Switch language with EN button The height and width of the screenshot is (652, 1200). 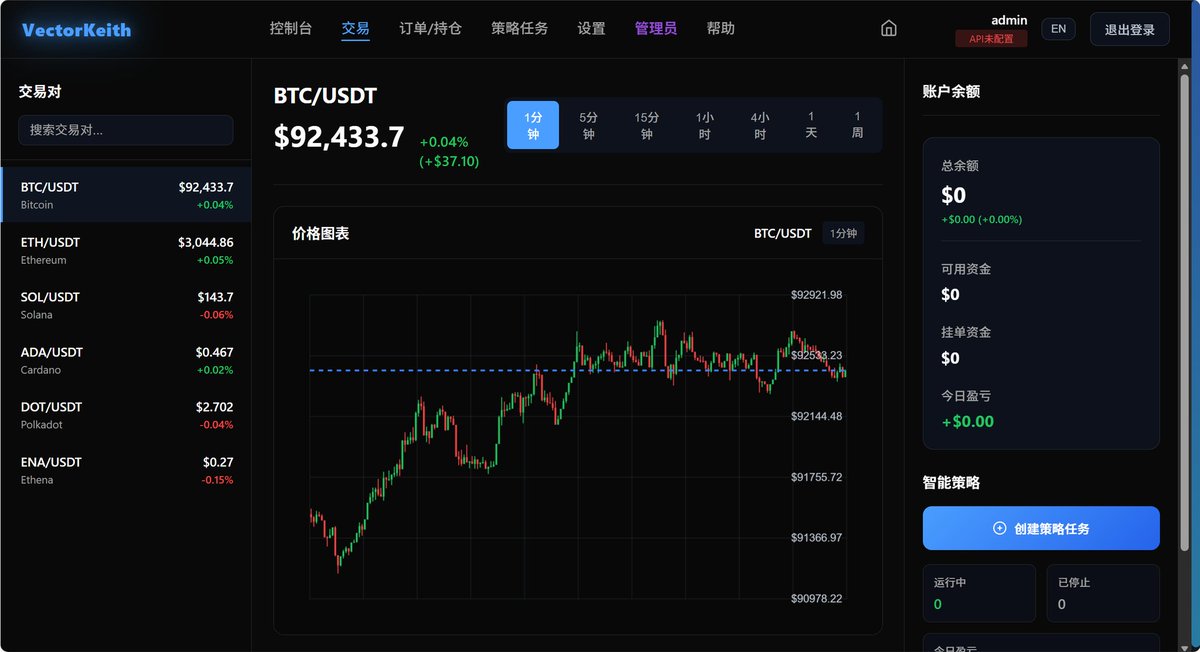tap(1058, 29)
